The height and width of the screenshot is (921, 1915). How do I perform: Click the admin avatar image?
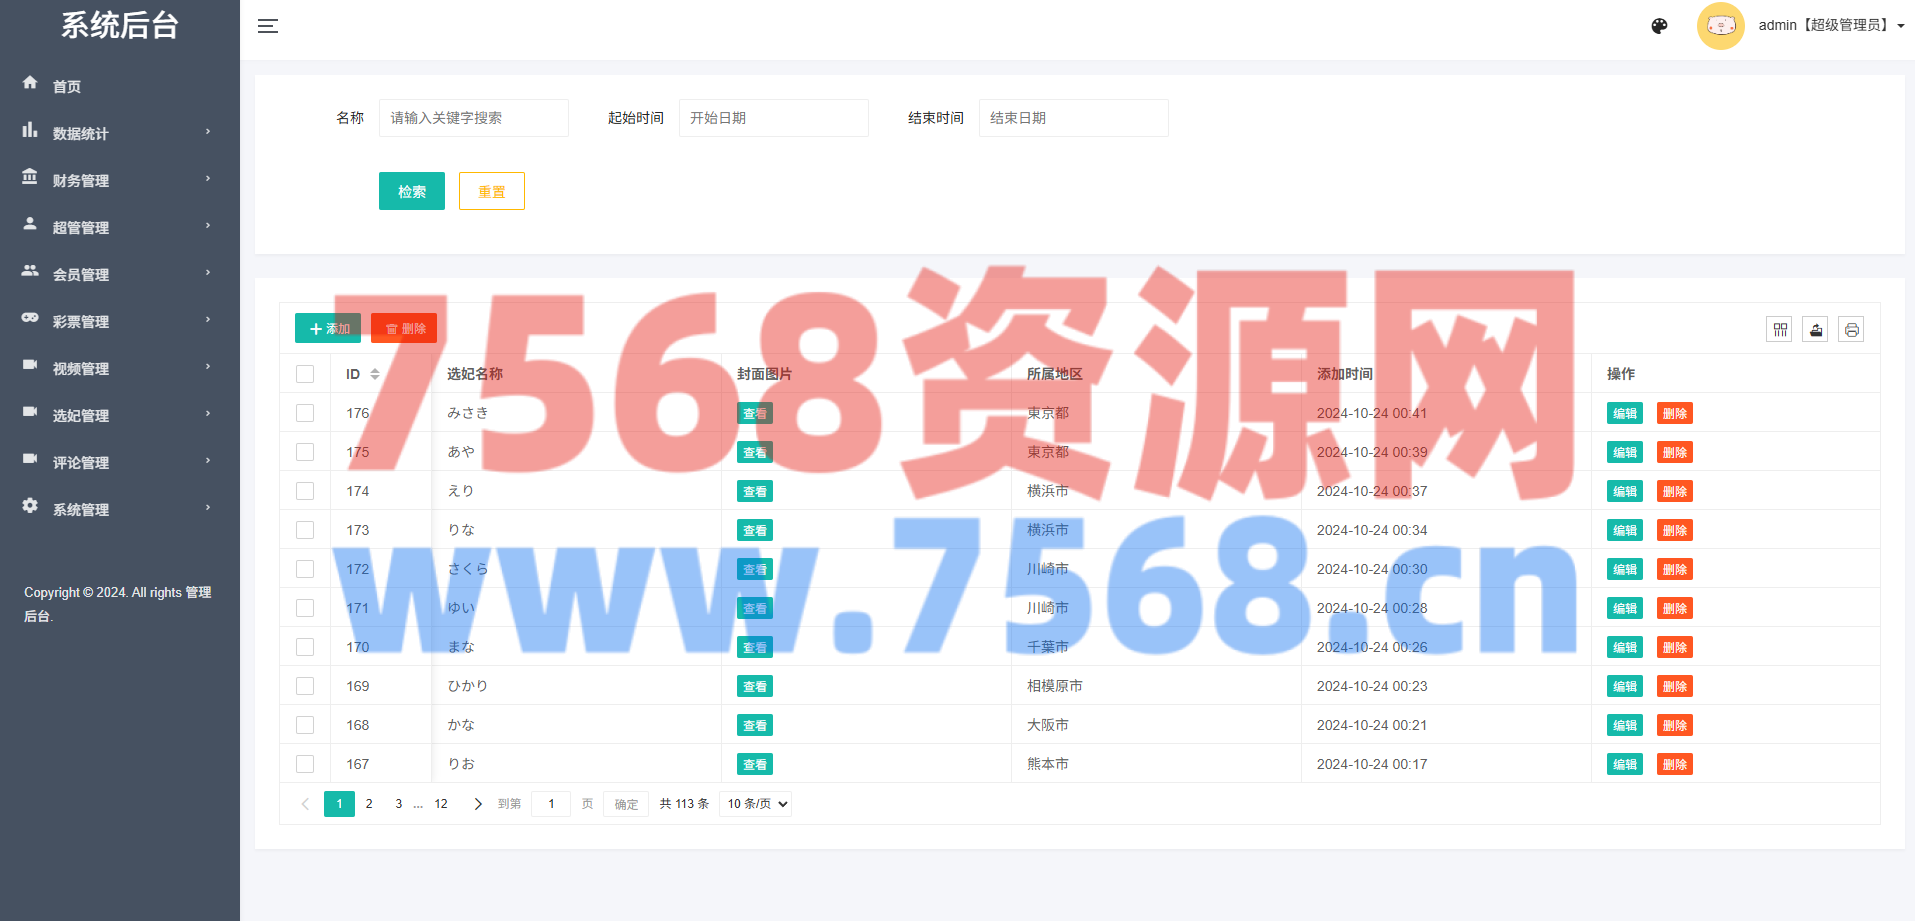[1720, 26]
